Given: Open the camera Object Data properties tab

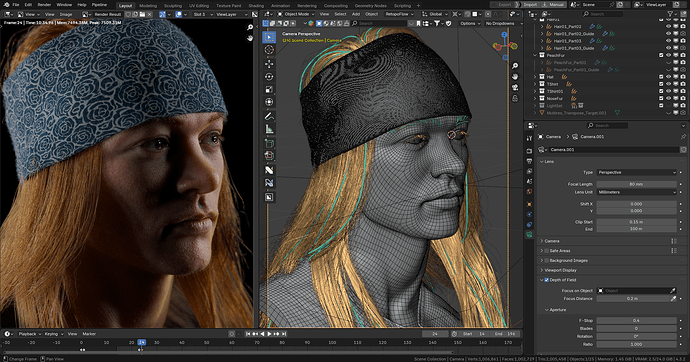Looking at the screenshot, I should [529, 234].
